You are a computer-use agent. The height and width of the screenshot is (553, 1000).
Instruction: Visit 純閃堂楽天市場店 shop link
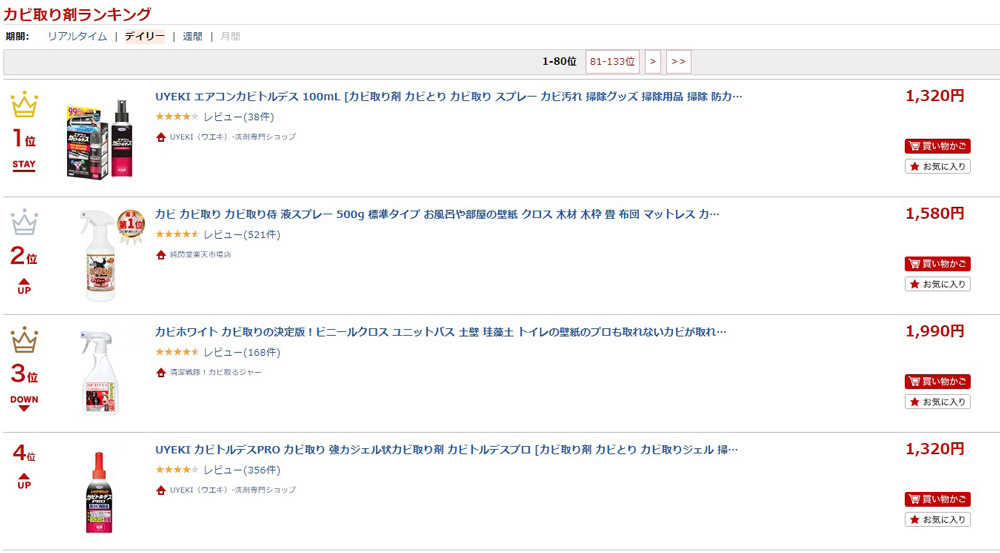tap(200, 254)
